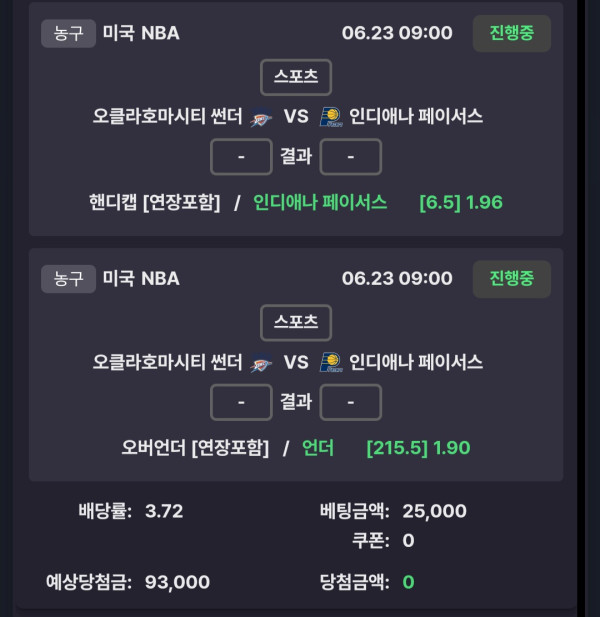
Task: Select the 농구 tag on the second bet card
Action: (x=68, y=279)
